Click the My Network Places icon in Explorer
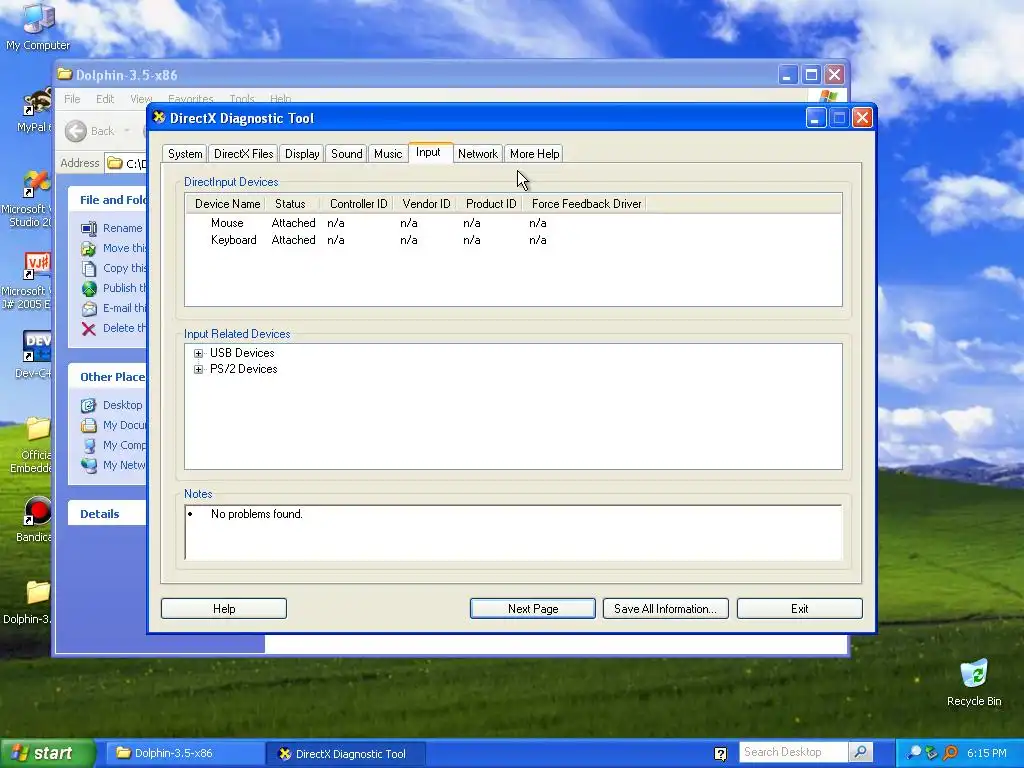 coord(89,466)
